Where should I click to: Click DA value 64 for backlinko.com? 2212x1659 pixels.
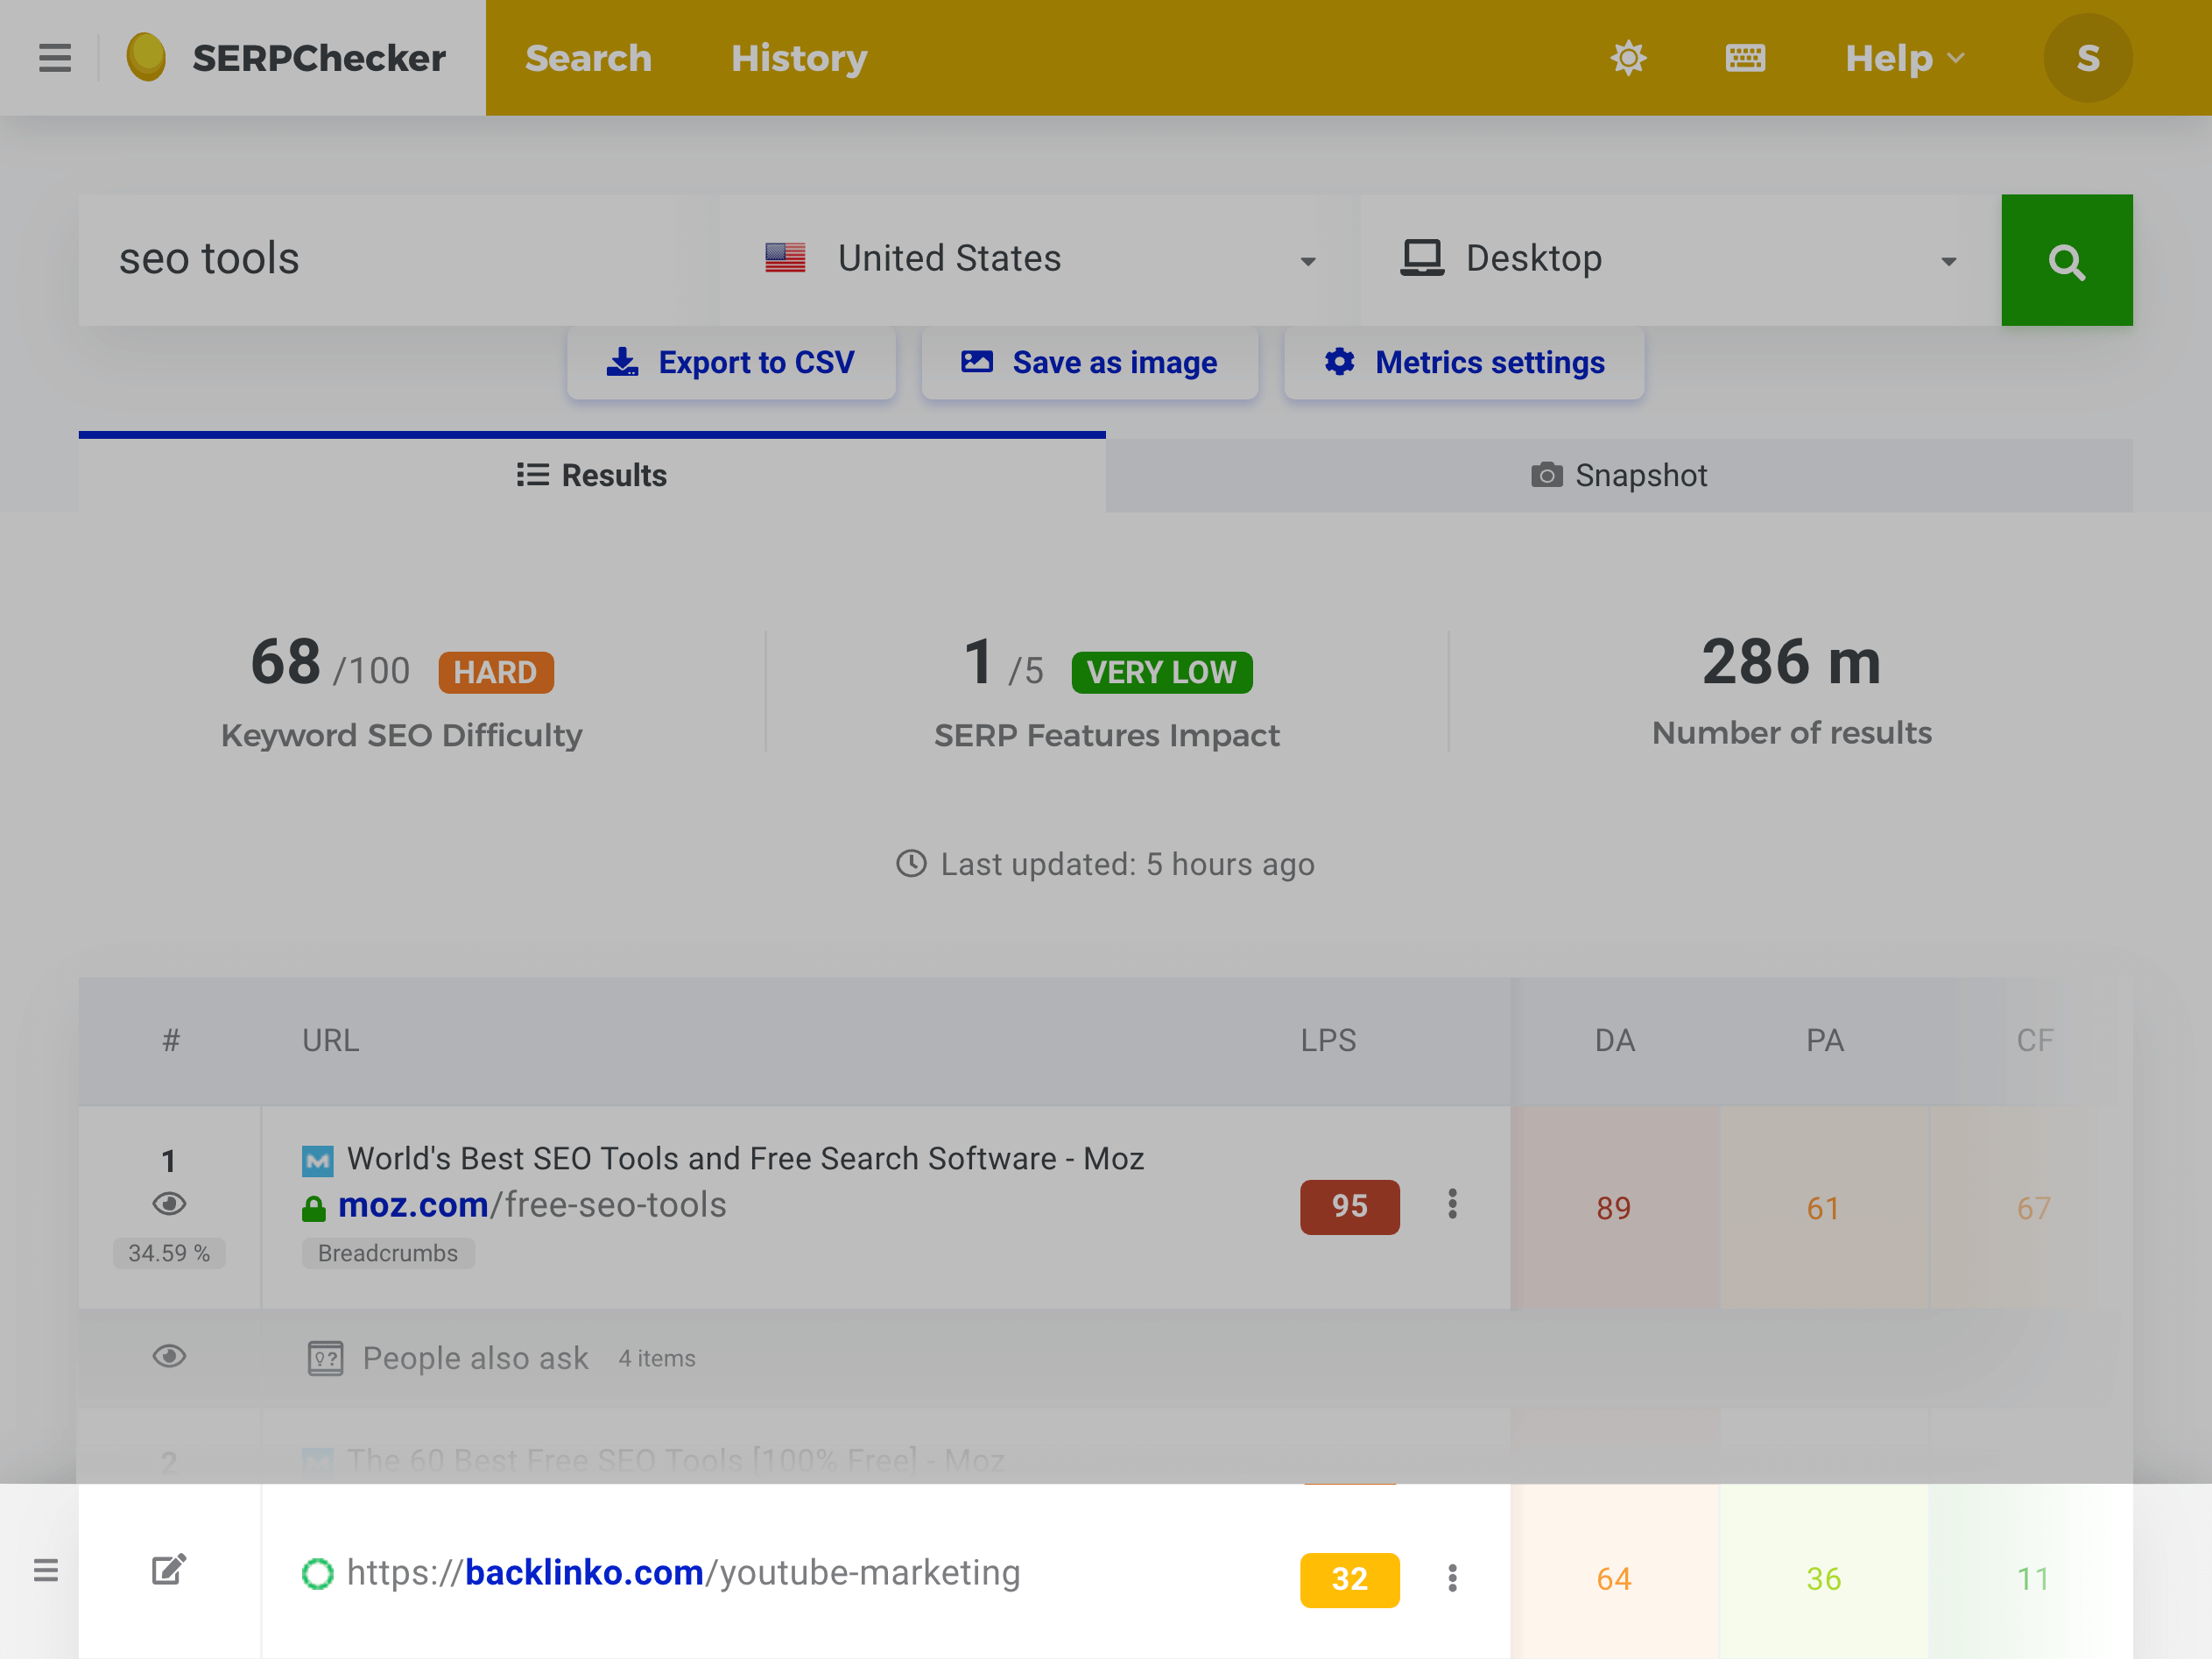[1613, 1579]
